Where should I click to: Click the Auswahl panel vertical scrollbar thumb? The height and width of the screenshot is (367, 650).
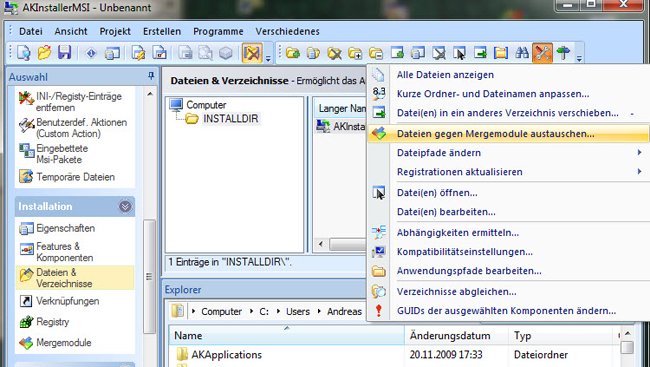tap(149, 276)
